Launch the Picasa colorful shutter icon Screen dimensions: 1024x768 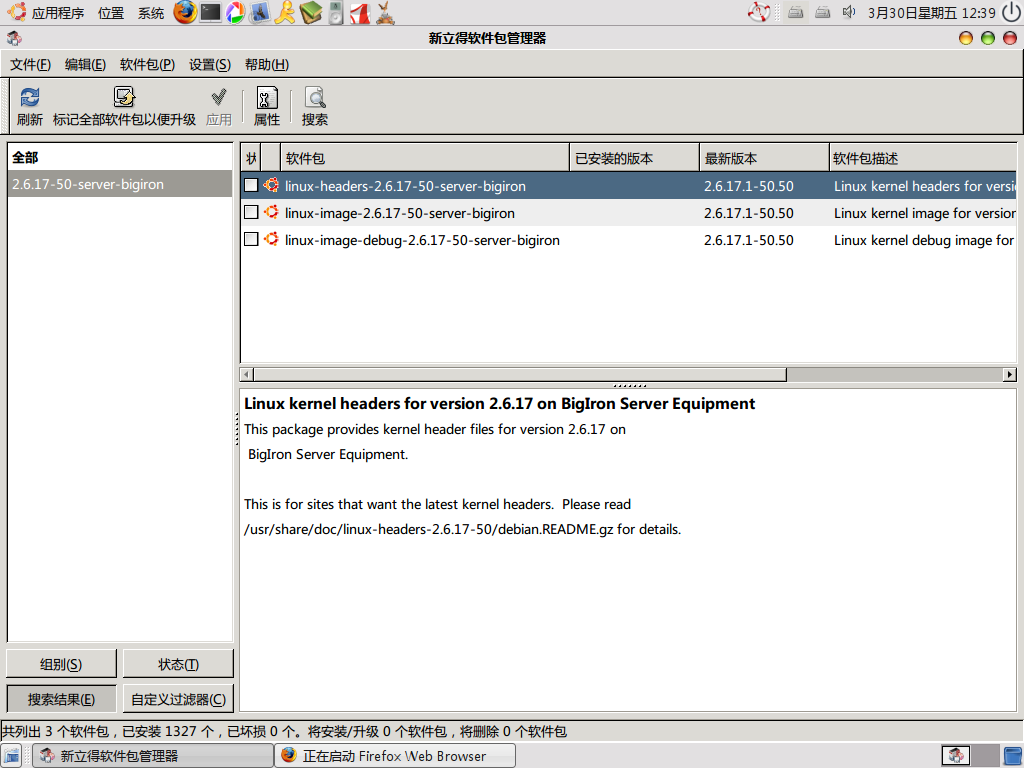[x=235, y=12]
